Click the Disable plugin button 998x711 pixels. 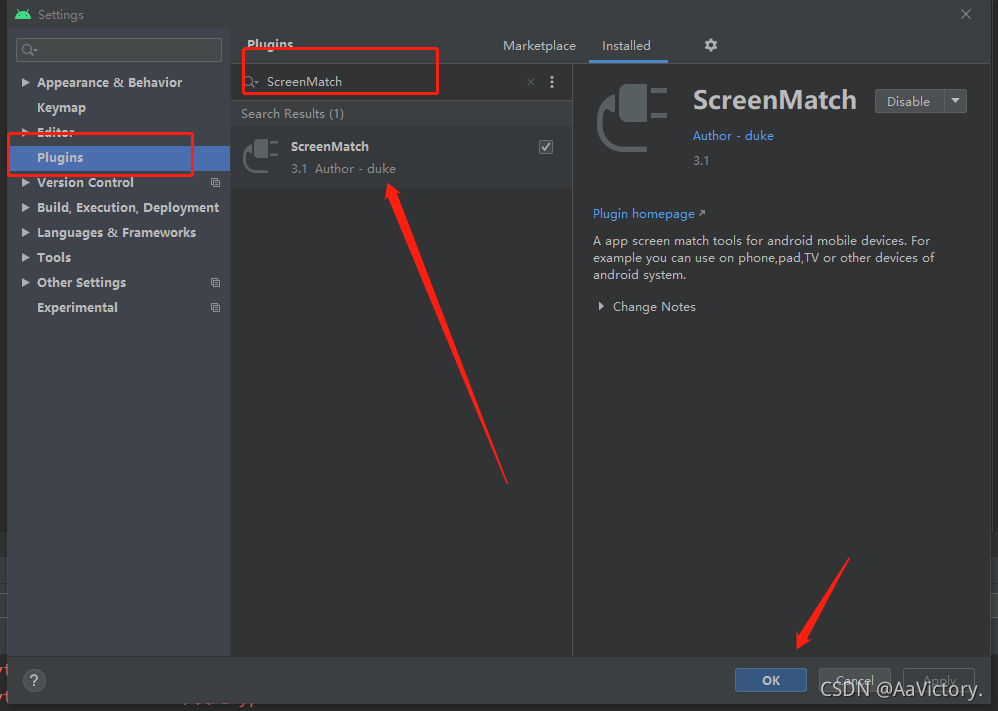[x=909, y=101]
